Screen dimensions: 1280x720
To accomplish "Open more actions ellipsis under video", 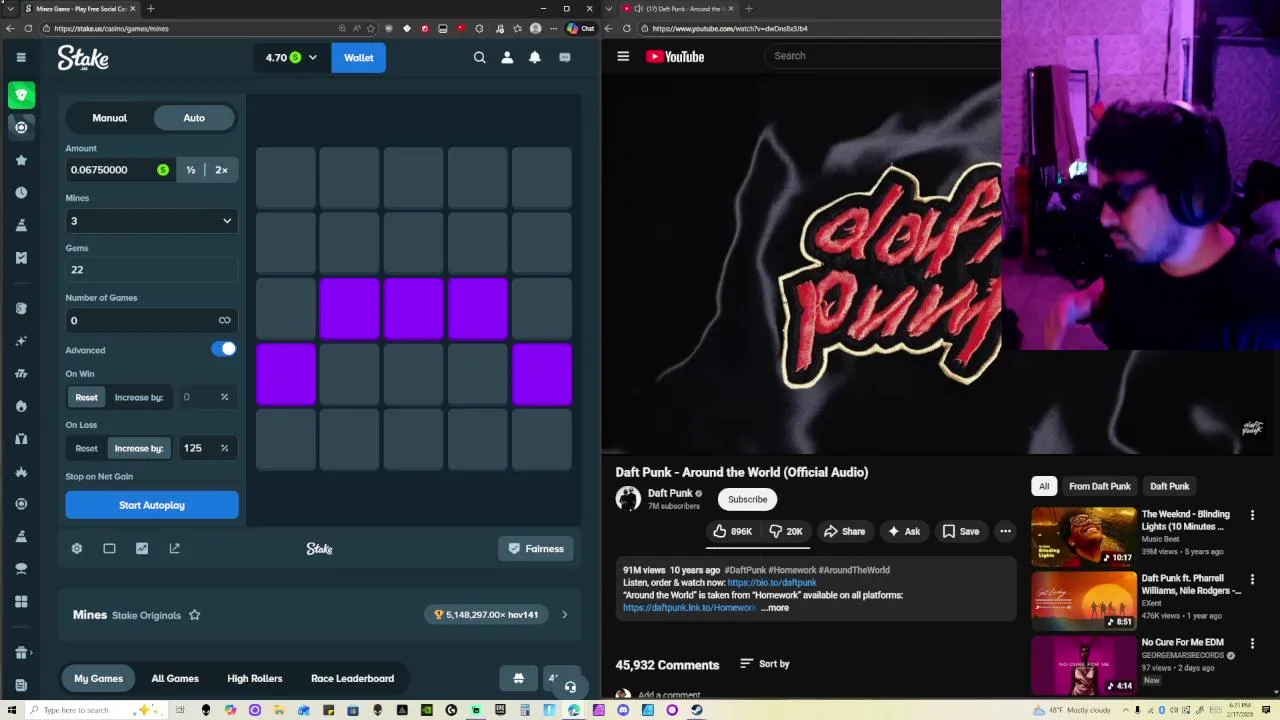I will click(1005, 531).
